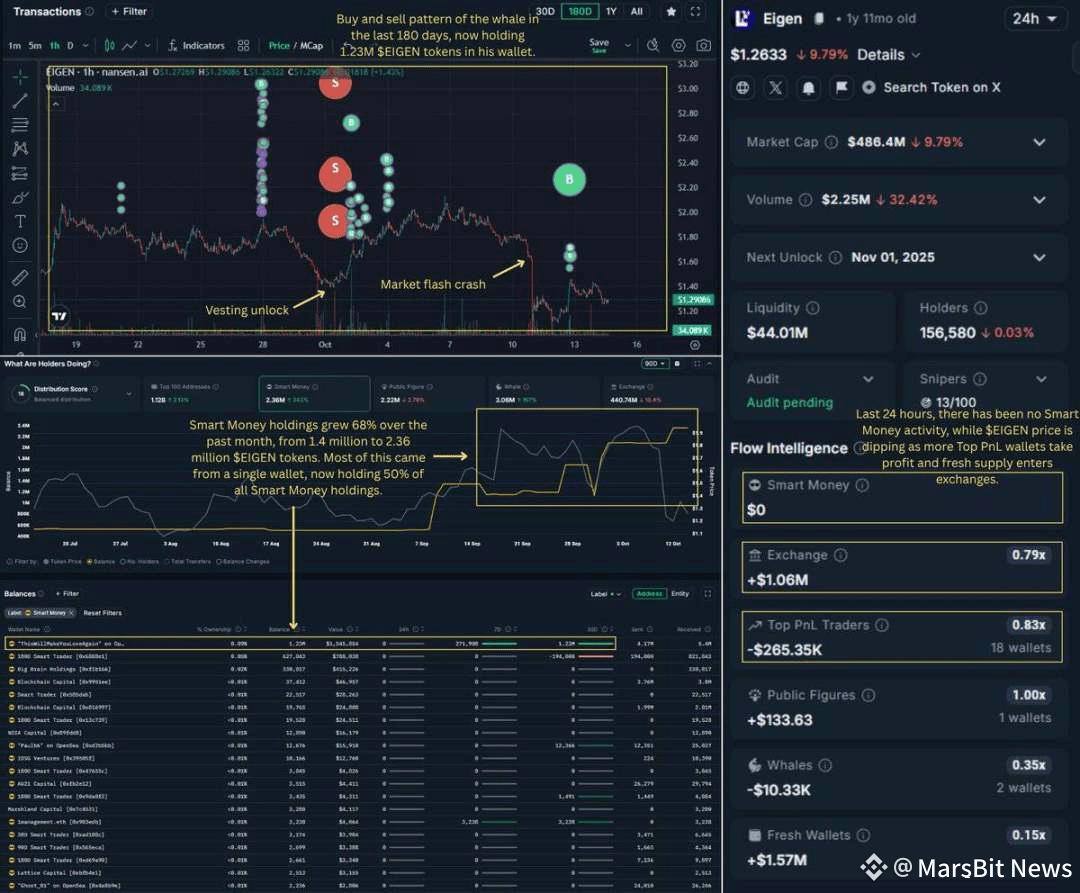Click the large green B buy marker
The height and width of the screenshot is (893, 1080).
(569, 180)
